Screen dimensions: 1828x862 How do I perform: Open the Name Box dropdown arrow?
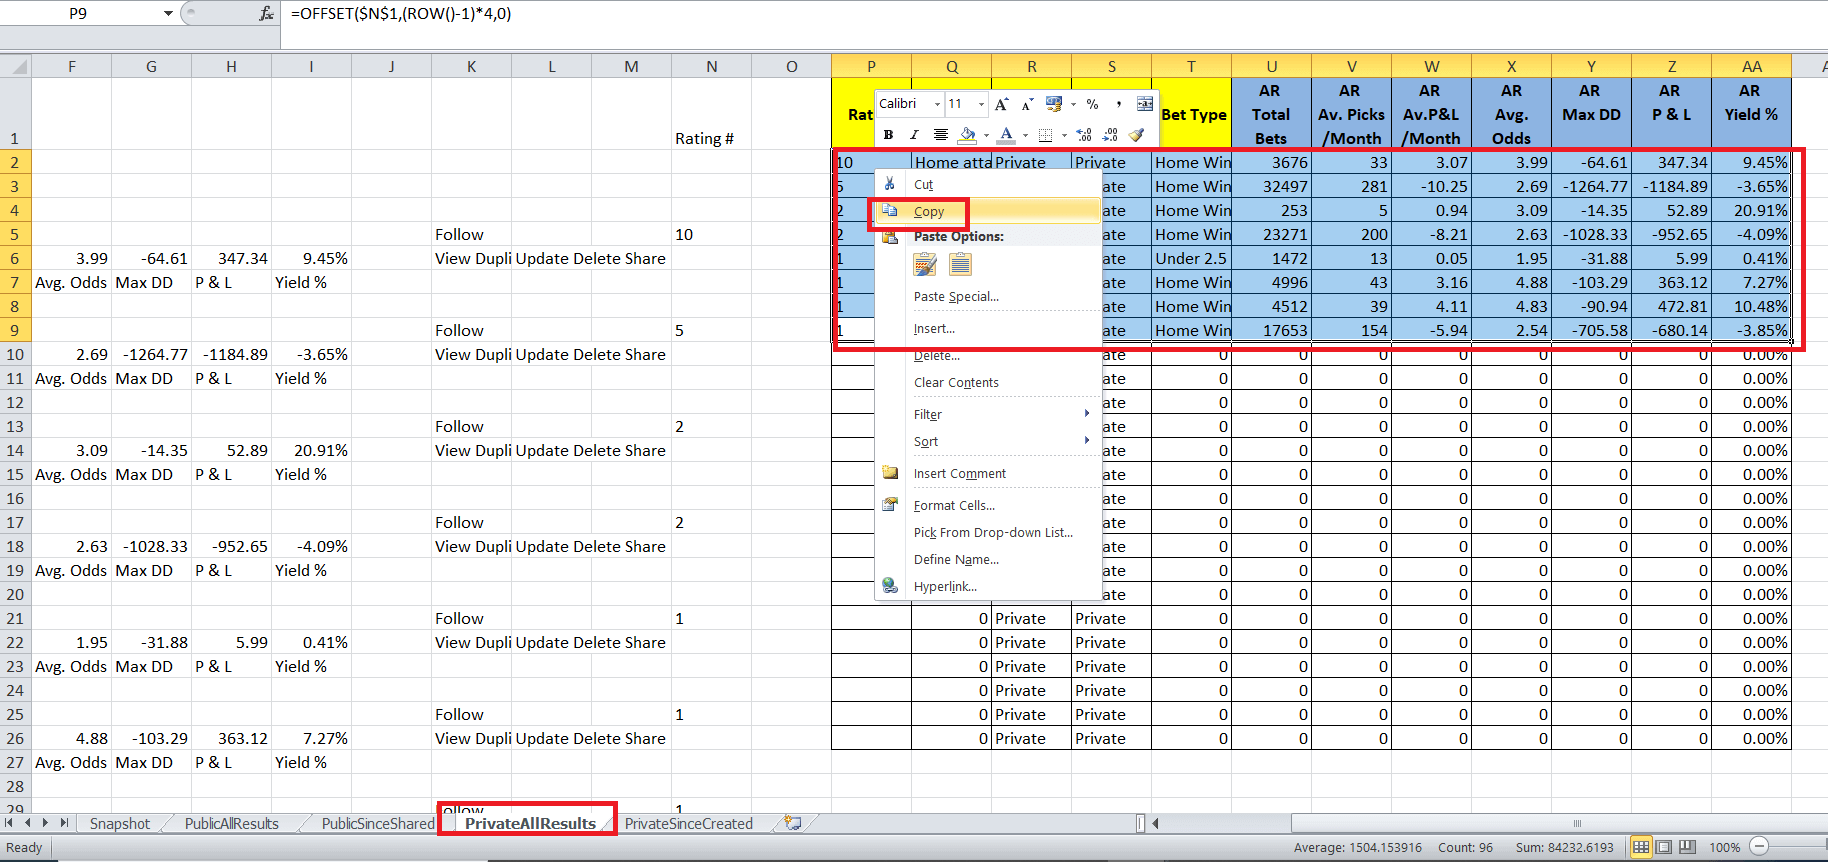(168, 14)
